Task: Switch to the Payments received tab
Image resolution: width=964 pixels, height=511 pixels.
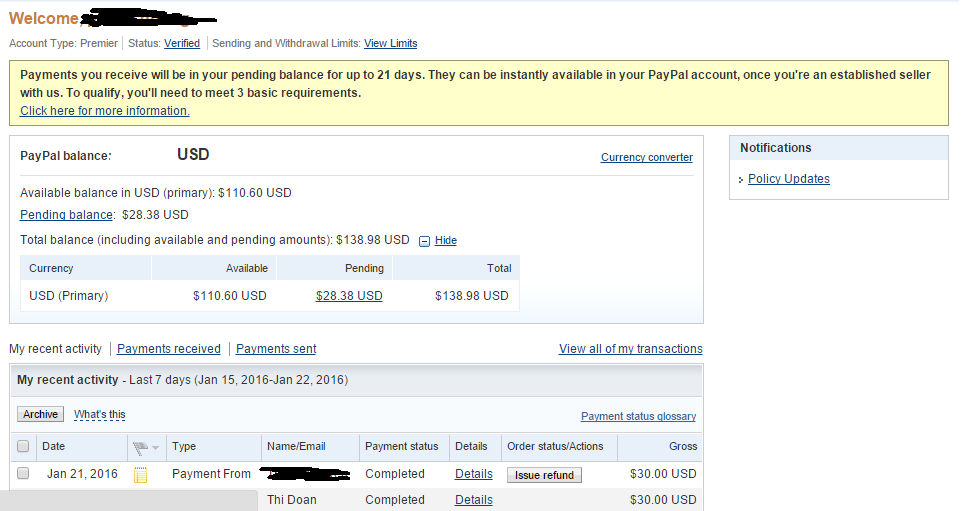Action: (168, 349)
